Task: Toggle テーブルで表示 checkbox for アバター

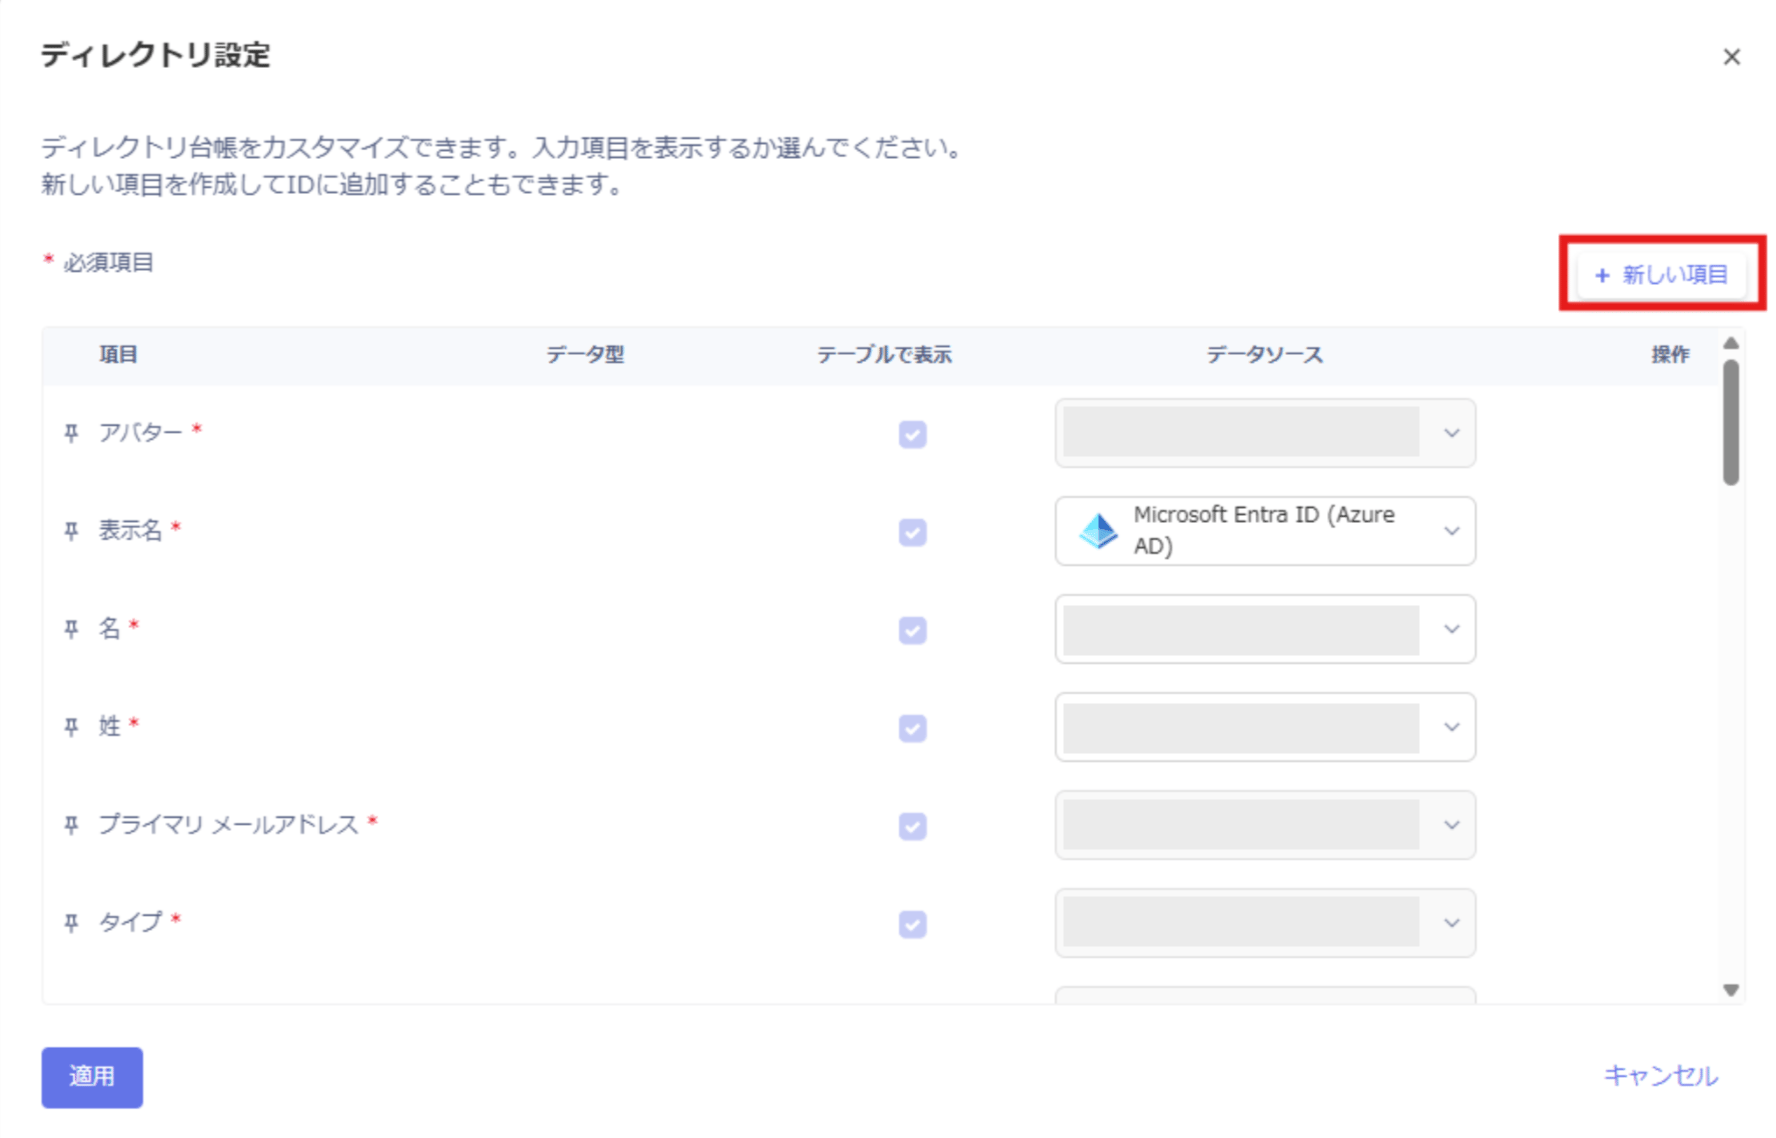Action: pos(912,434)
